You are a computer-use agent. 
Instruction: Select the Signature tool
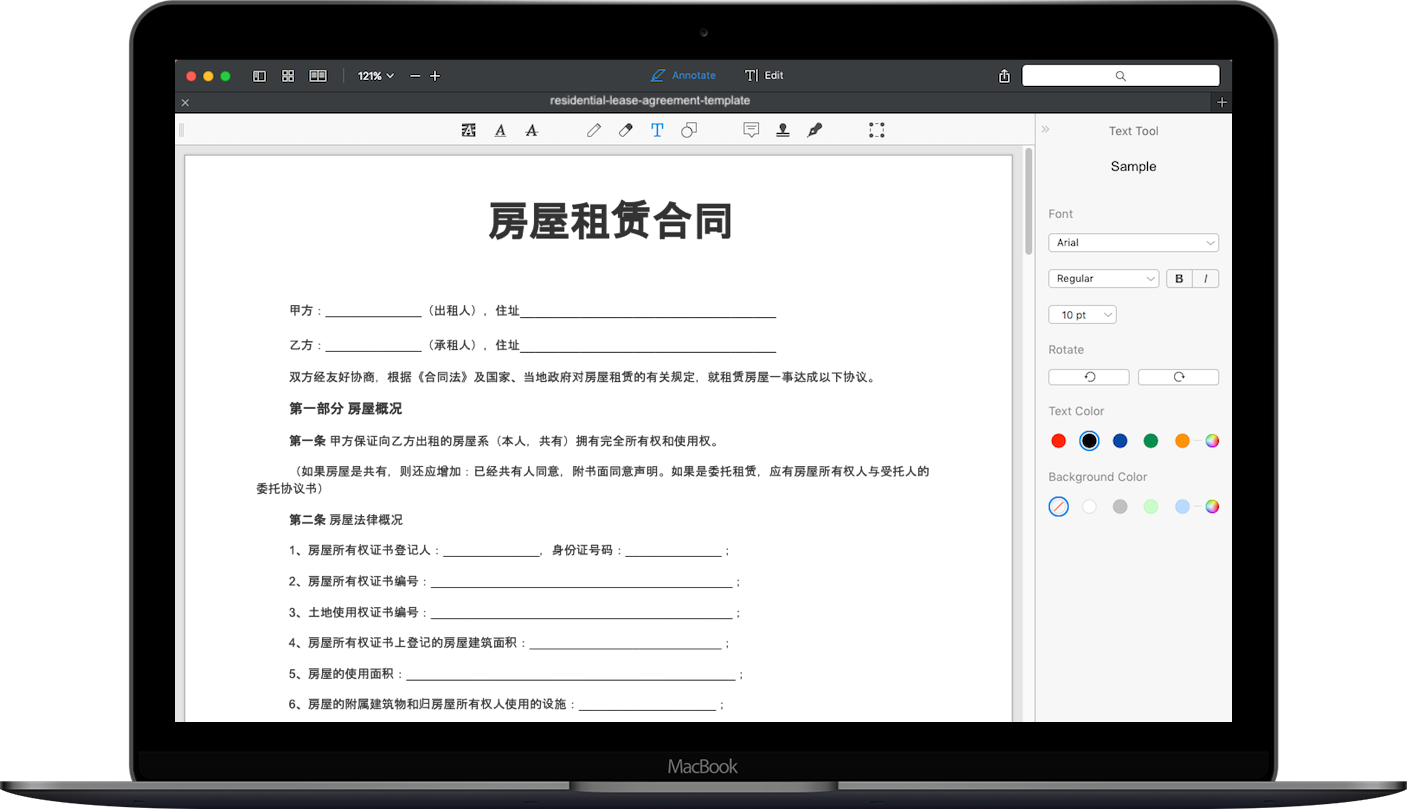[815, 130]
